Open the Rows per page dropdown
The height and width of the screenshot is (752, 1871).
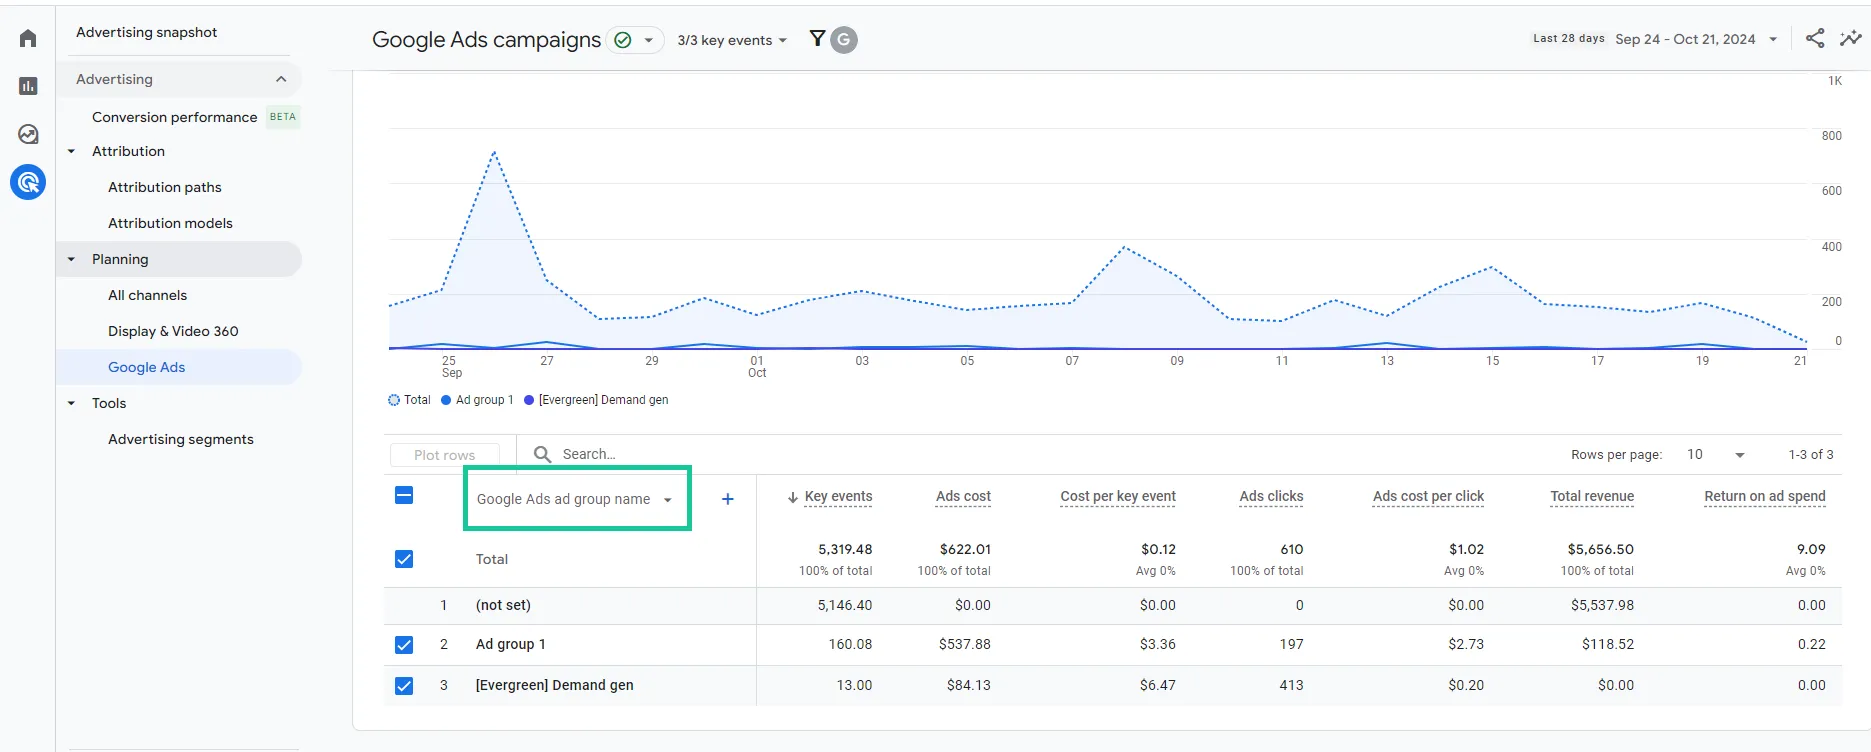click(x=1714, y=454)
